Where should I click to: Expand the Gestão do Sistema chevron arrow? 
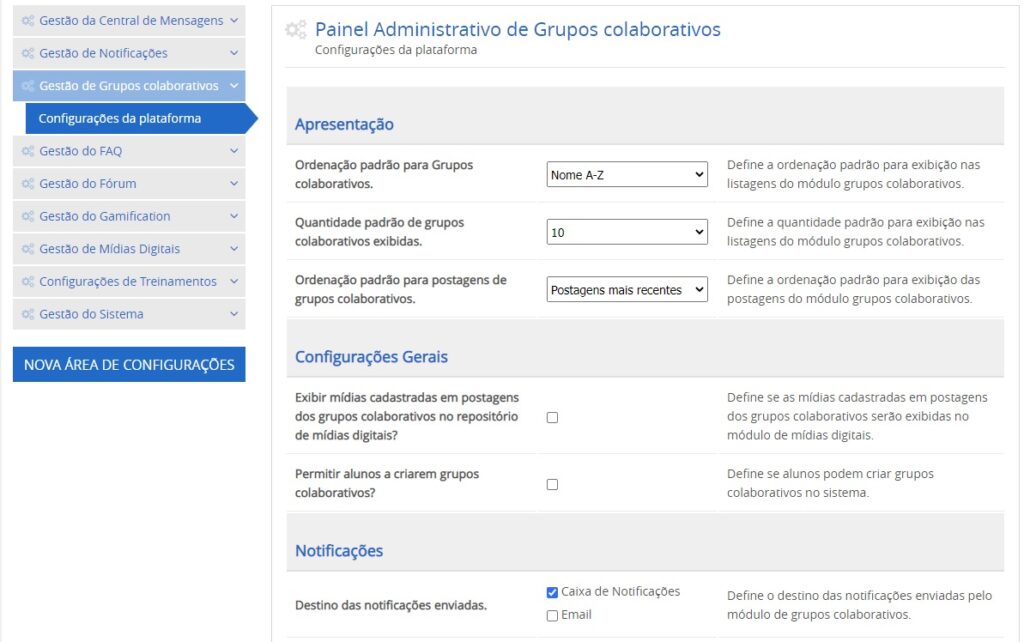click(233, 314)
